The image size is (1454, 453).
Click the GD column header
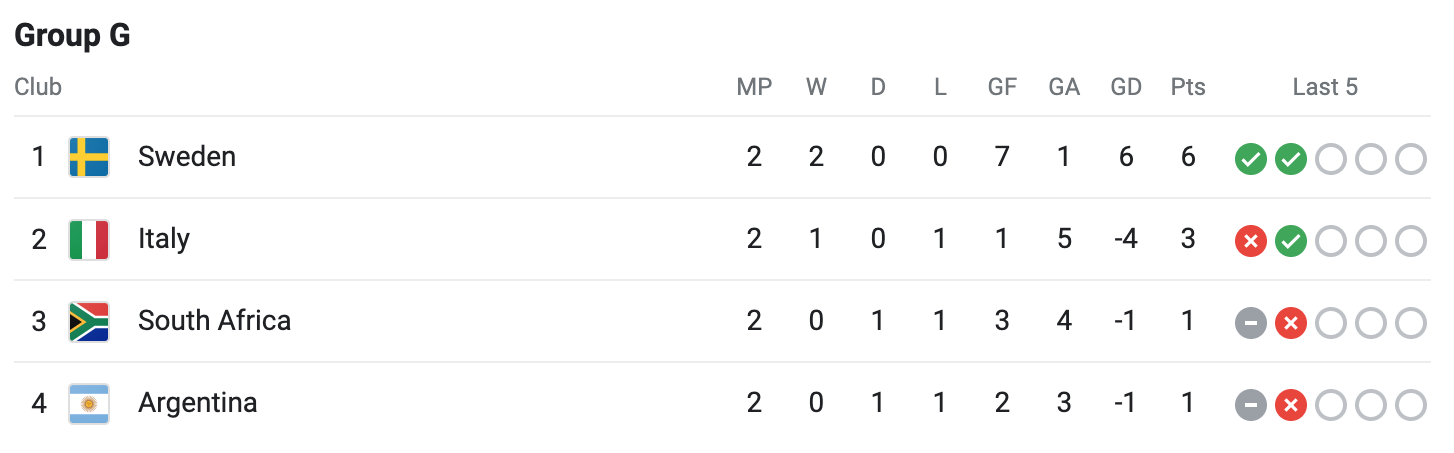click(x=1126, y=87)
